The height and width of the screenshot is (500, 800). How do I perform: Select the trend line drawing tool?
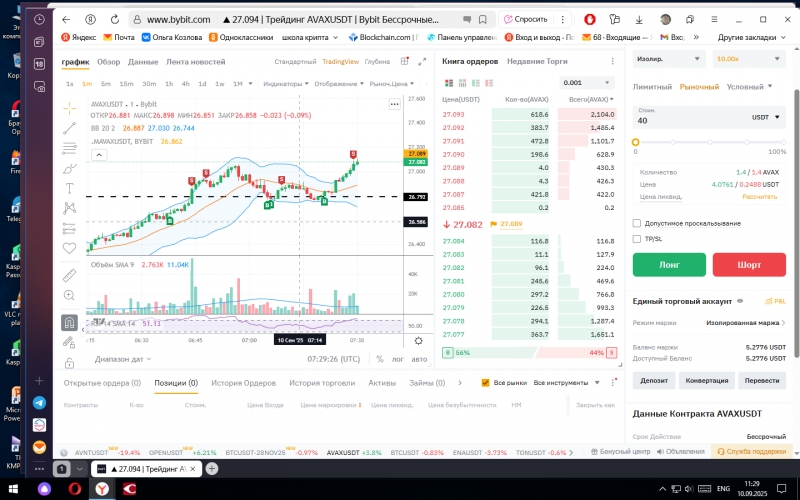coord(69,128)
